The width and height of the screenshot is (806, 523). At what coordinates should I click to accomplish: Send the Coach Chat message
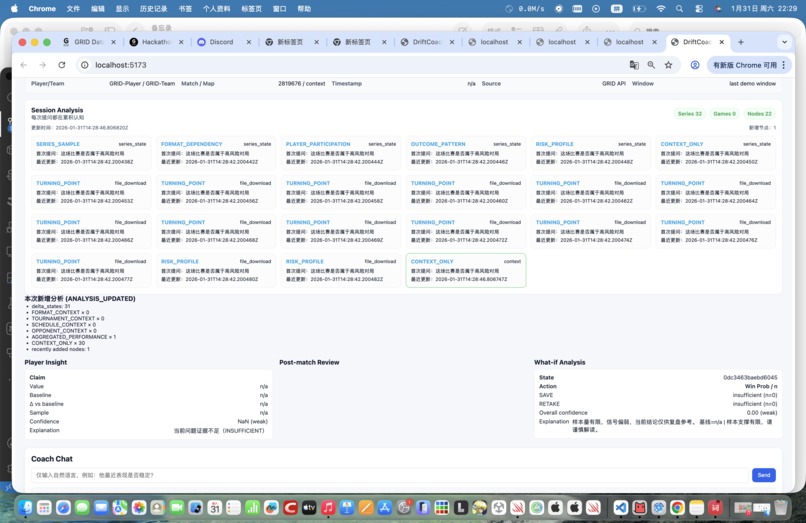(763, 475)
